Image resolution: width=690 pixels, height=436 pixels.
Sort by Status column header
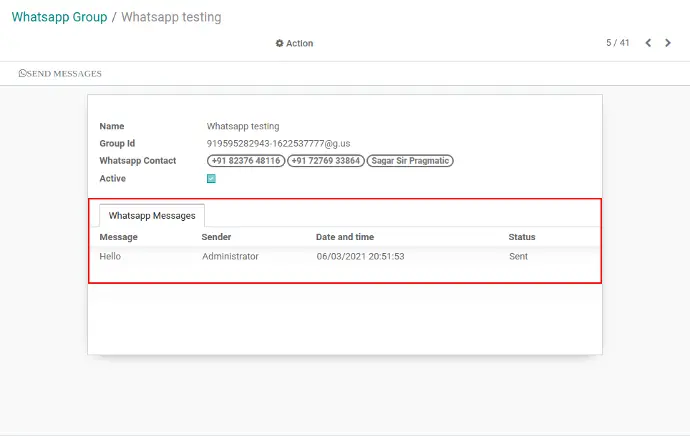[522, 237]
